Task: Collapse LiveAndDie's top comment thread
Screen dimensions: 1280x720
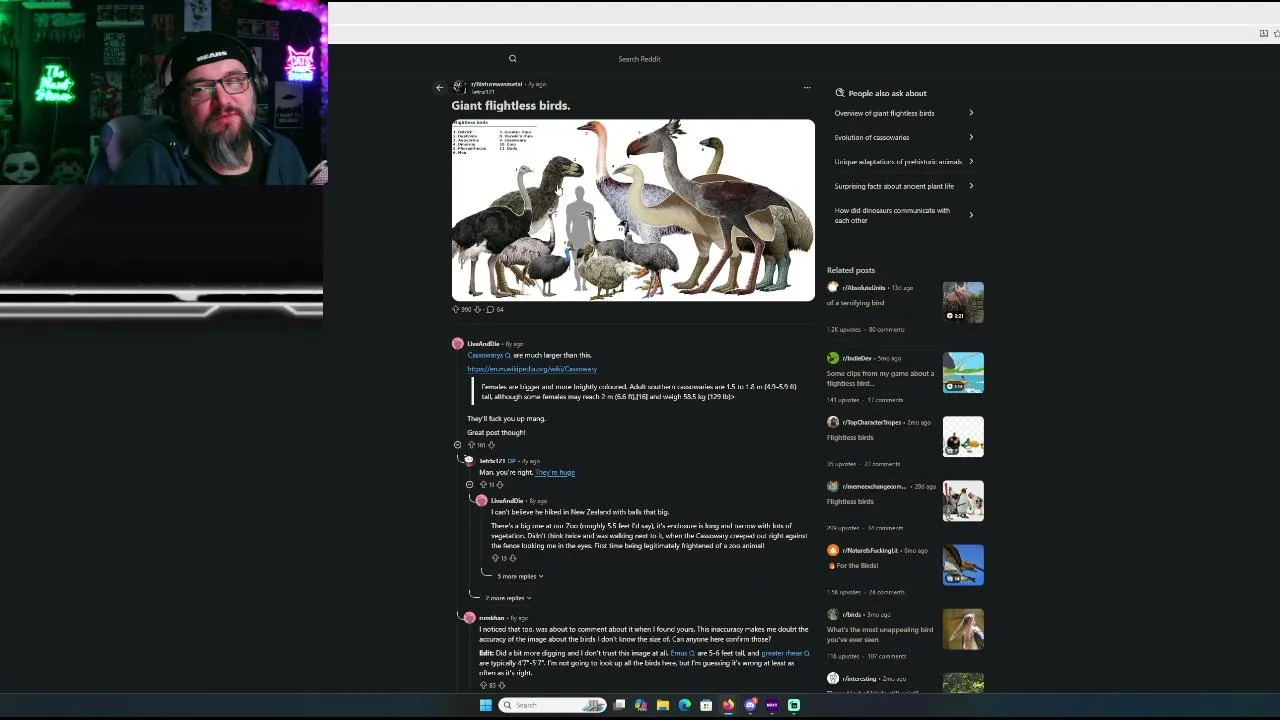Action: coord(458,445)
